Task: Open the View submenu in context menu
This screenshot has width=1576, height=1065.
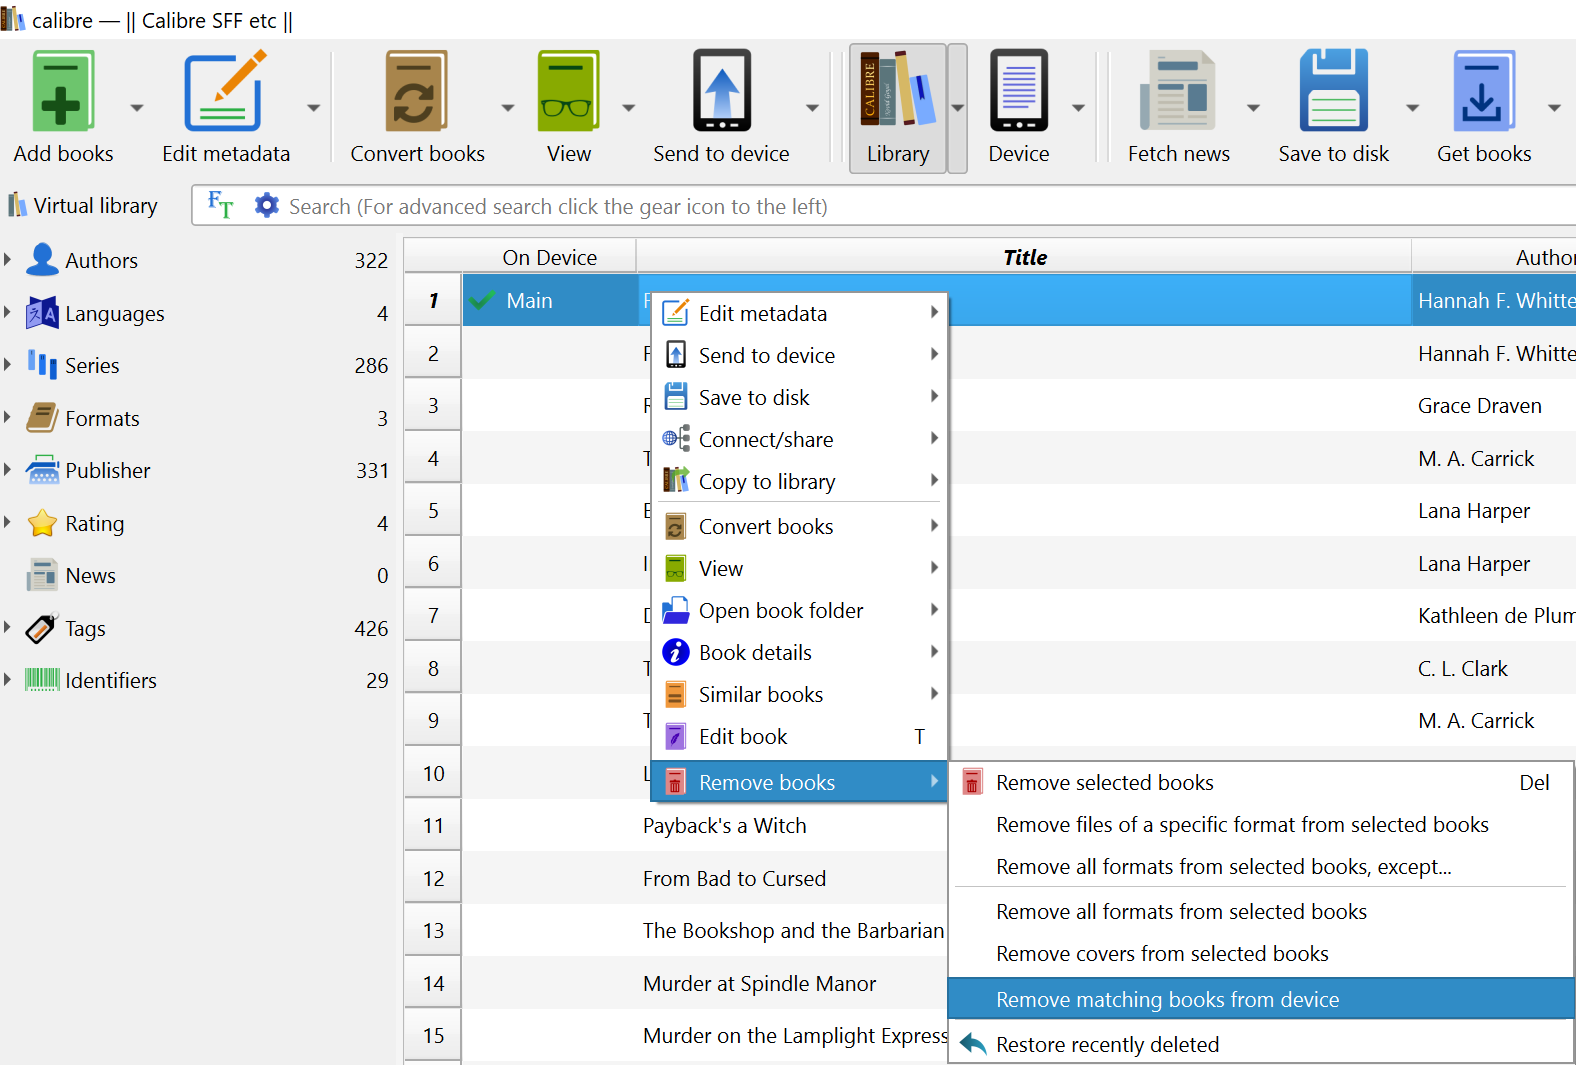Action: pyautogui.click(x=799, y=568)
